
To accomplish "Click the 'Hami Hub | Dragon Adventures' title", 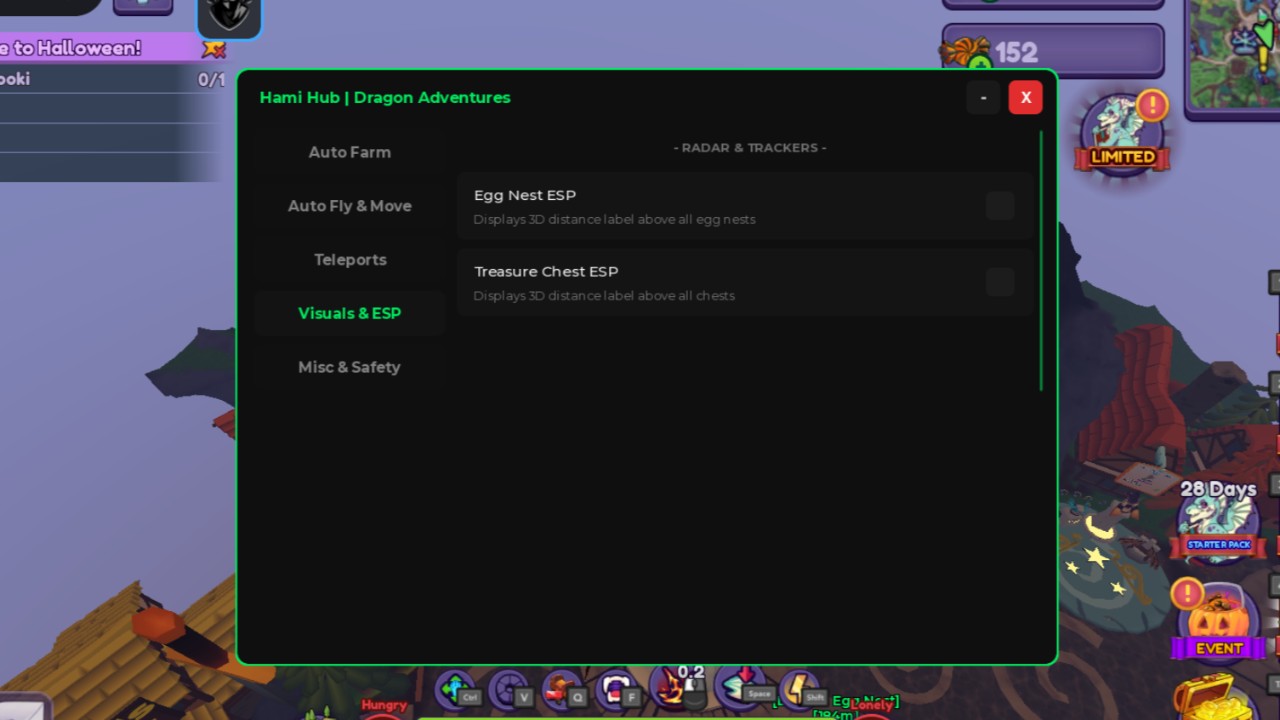I will click(385, 97).
